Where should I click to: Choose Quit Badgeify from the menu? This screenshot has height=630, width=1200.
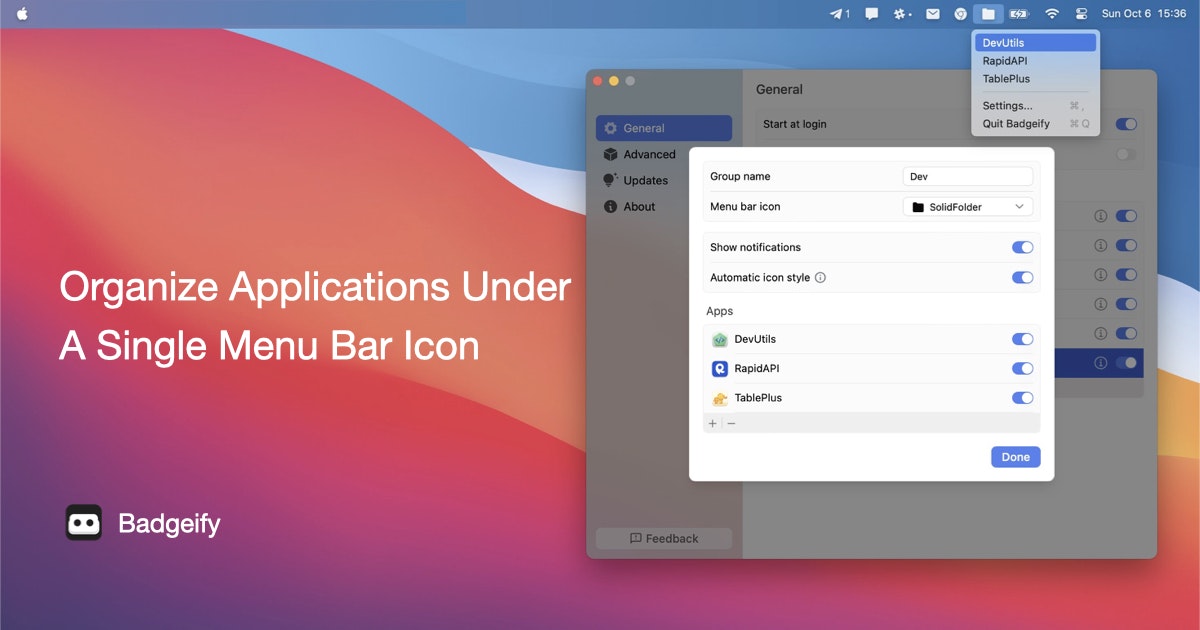click(1035, 124)
